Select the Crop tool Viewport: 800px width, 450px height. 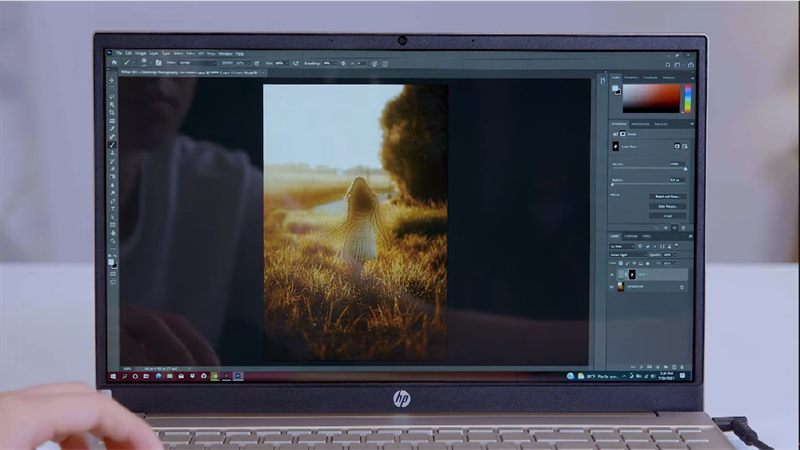[x=112, y=112]
